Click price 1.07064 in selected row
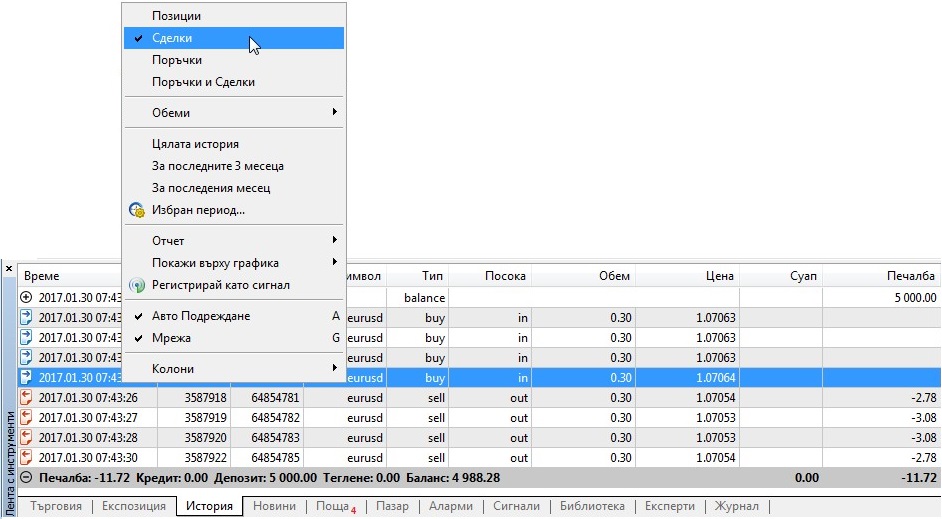Image resolution: width=942 pixels, height=519 pixels. [x=716, y=378]
